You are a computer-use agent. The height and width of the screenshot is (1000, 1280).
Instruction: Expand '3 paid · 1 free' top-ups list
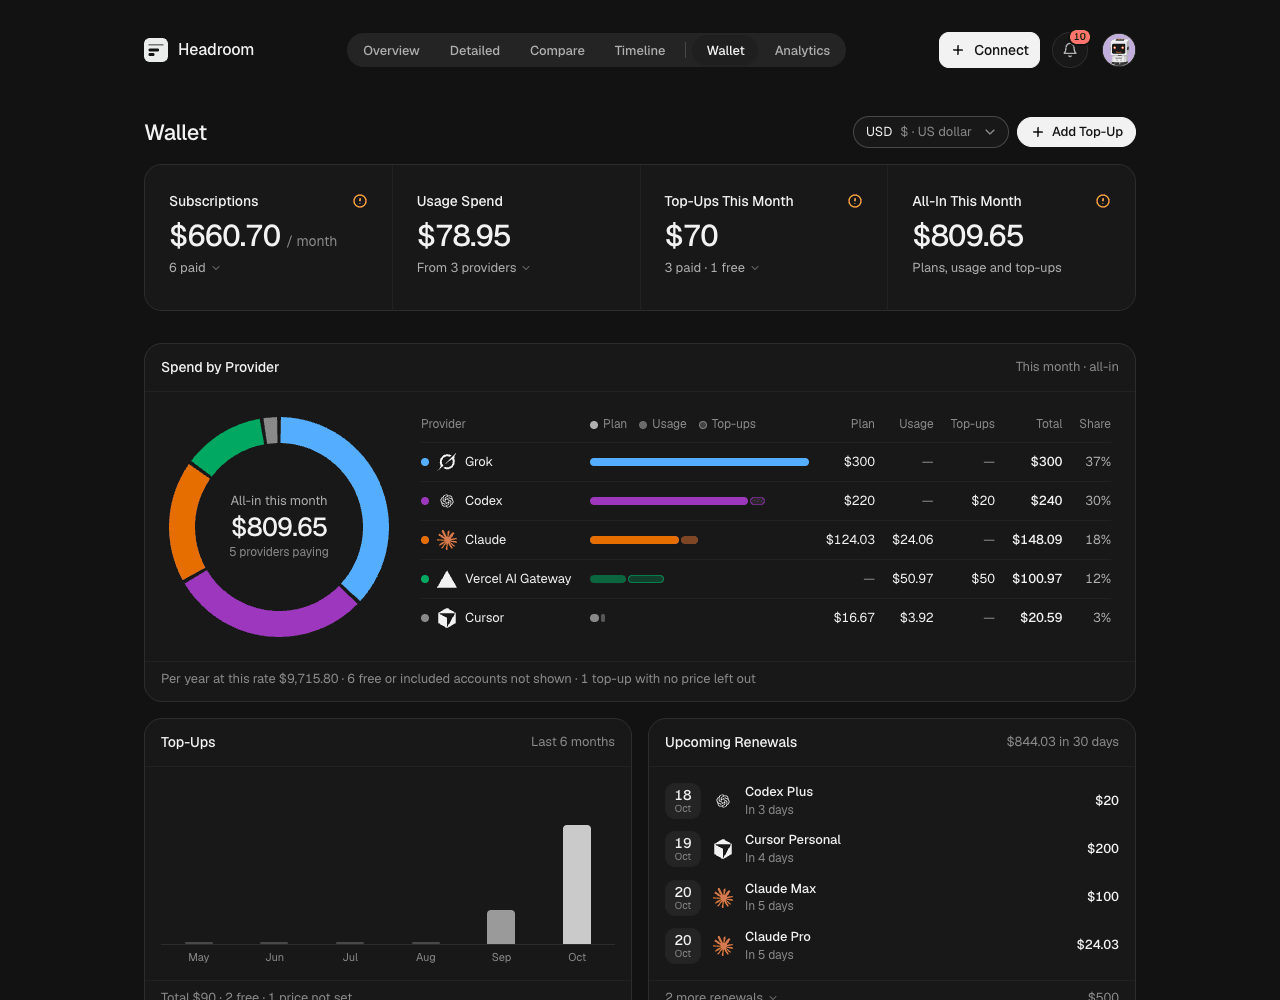coord(712,268)
